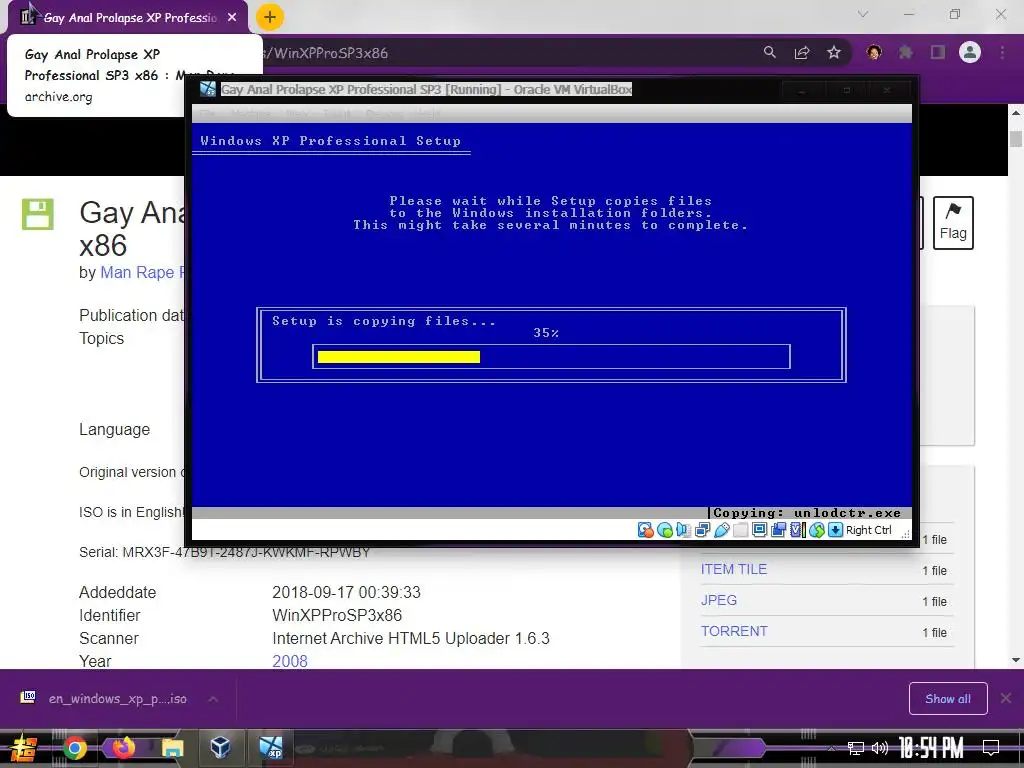Screen dimensions: 1024x768
Task: Close the archive.org browser tab
Action: [x=232, y=18]
